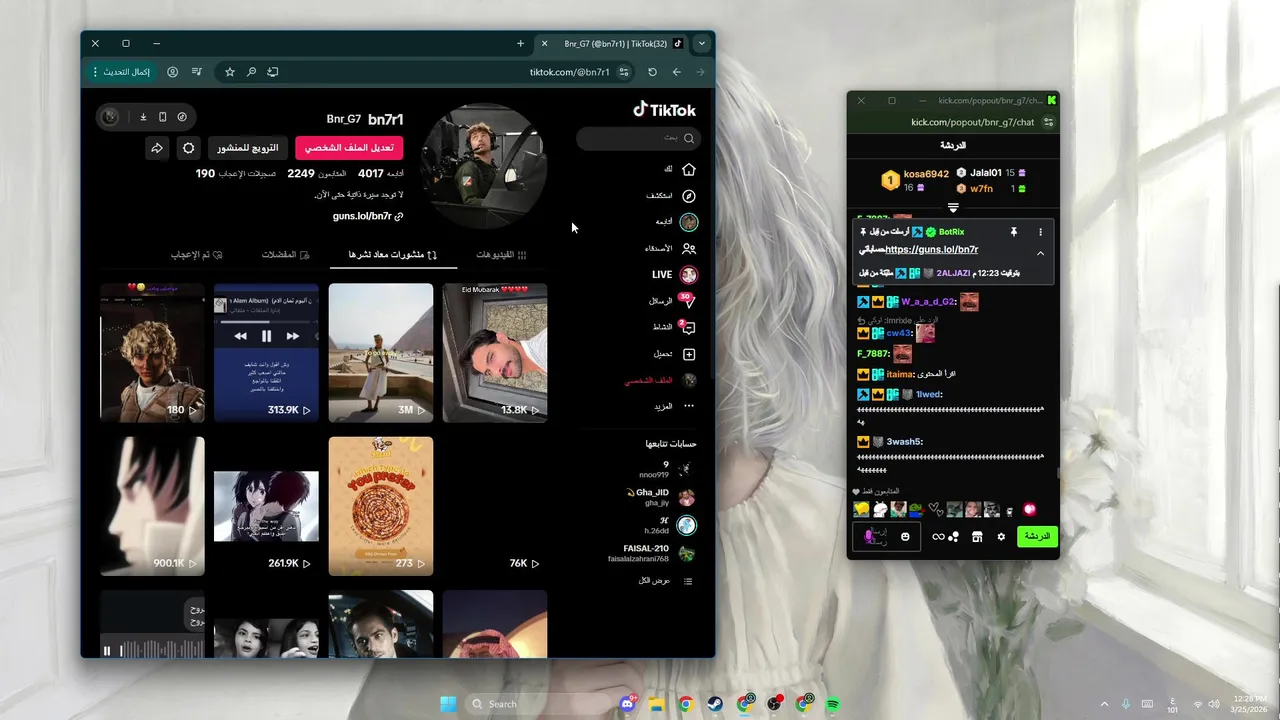This screenshot has width=1280, height=720.
Task: Open the Chrome profile icon
Action: click(x=172, y=72)
